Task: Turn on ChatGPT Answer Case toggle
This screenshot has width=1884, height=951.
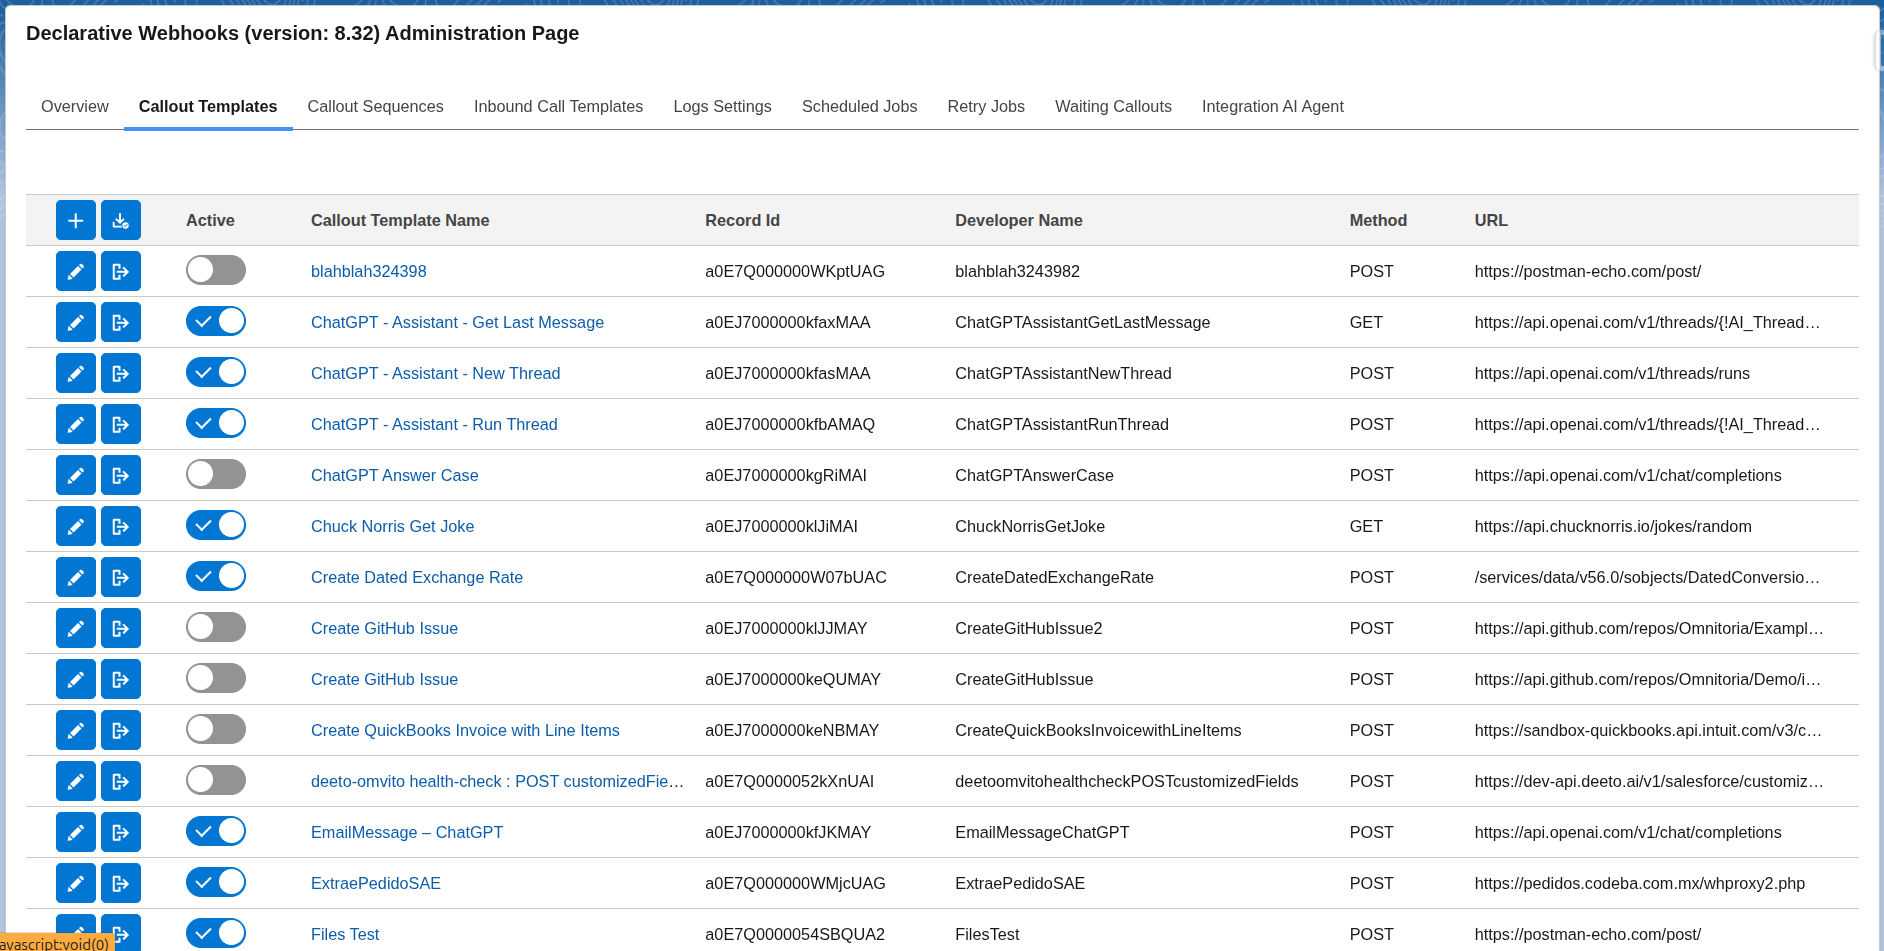Action: pyautogui.click(x=215, y=474)
